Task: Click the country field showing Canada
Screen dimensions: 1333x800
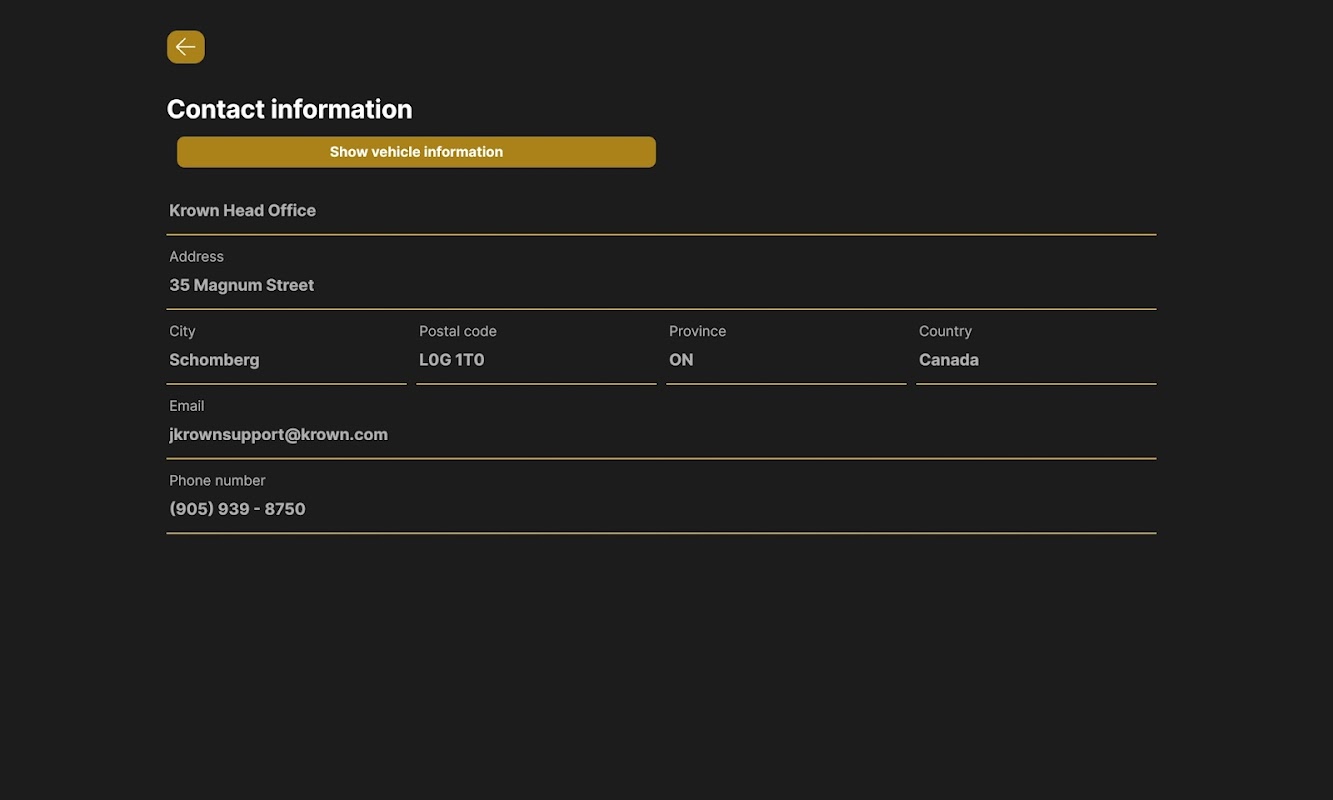Action: point(1036,360)
